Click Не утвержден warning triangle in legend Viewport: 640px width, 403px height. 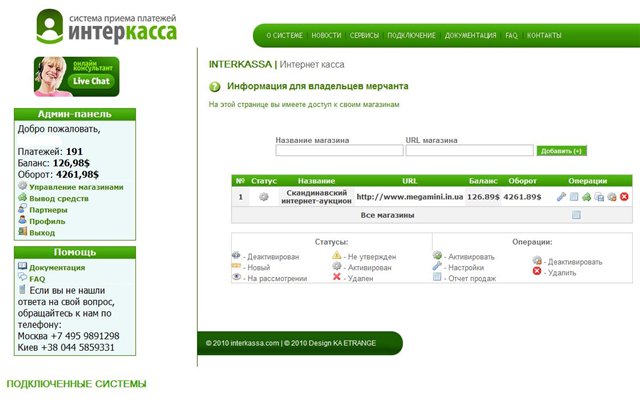(x=337, y=256)
